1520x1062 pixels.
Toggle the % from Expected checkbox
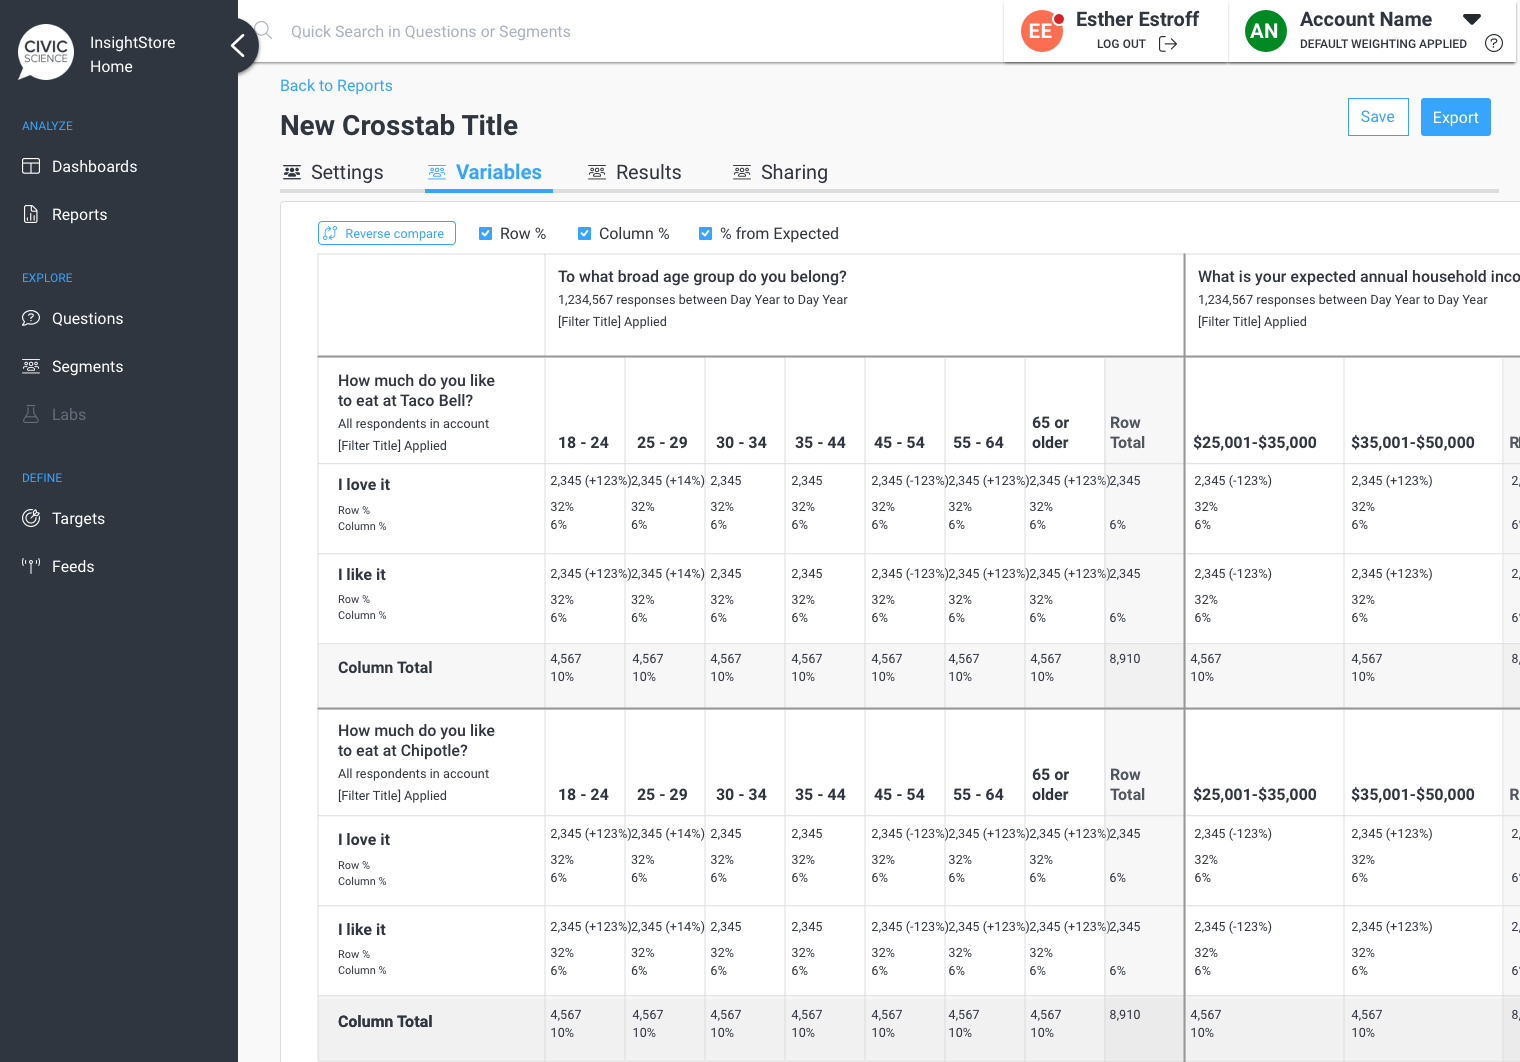point(706,234)
